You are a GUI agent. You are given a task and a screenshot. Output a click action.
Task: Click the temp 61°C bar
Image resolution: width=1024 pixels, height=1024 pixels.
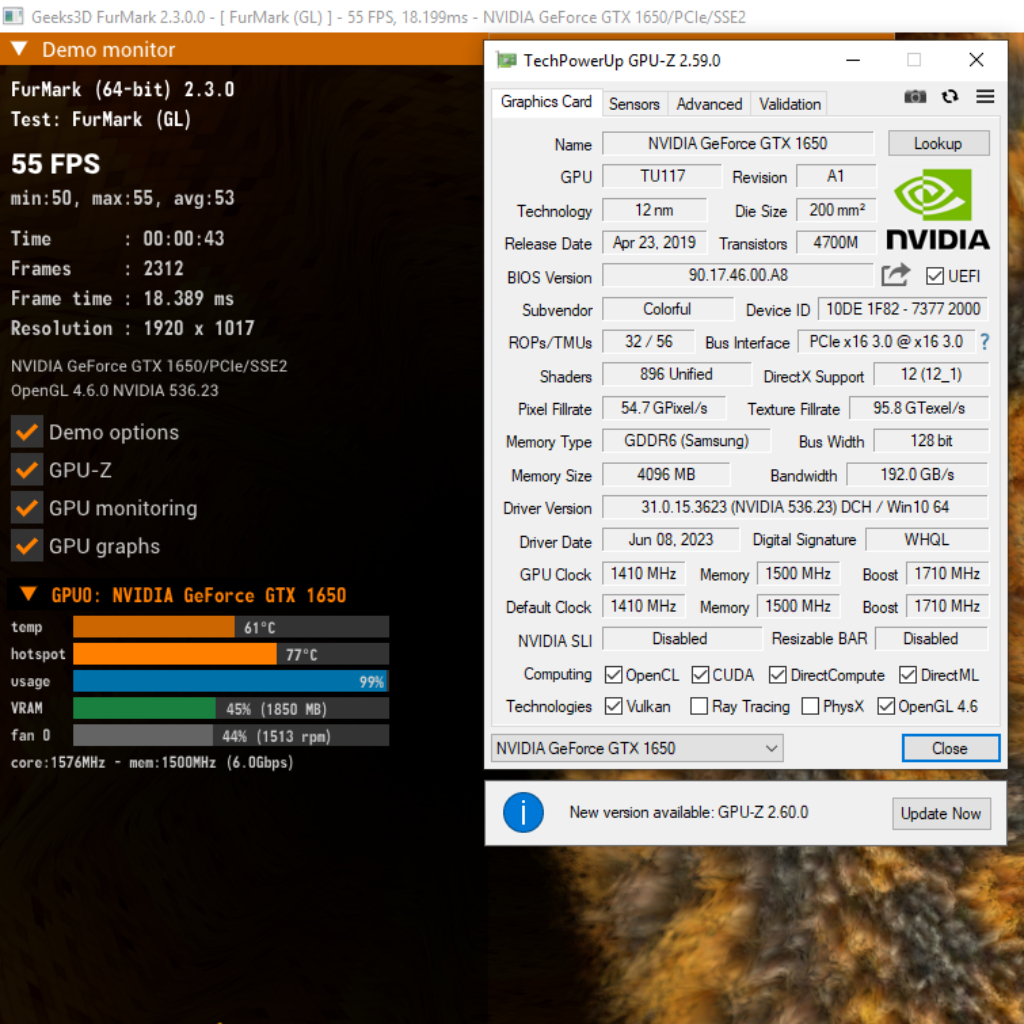click(x=231, y=627)
